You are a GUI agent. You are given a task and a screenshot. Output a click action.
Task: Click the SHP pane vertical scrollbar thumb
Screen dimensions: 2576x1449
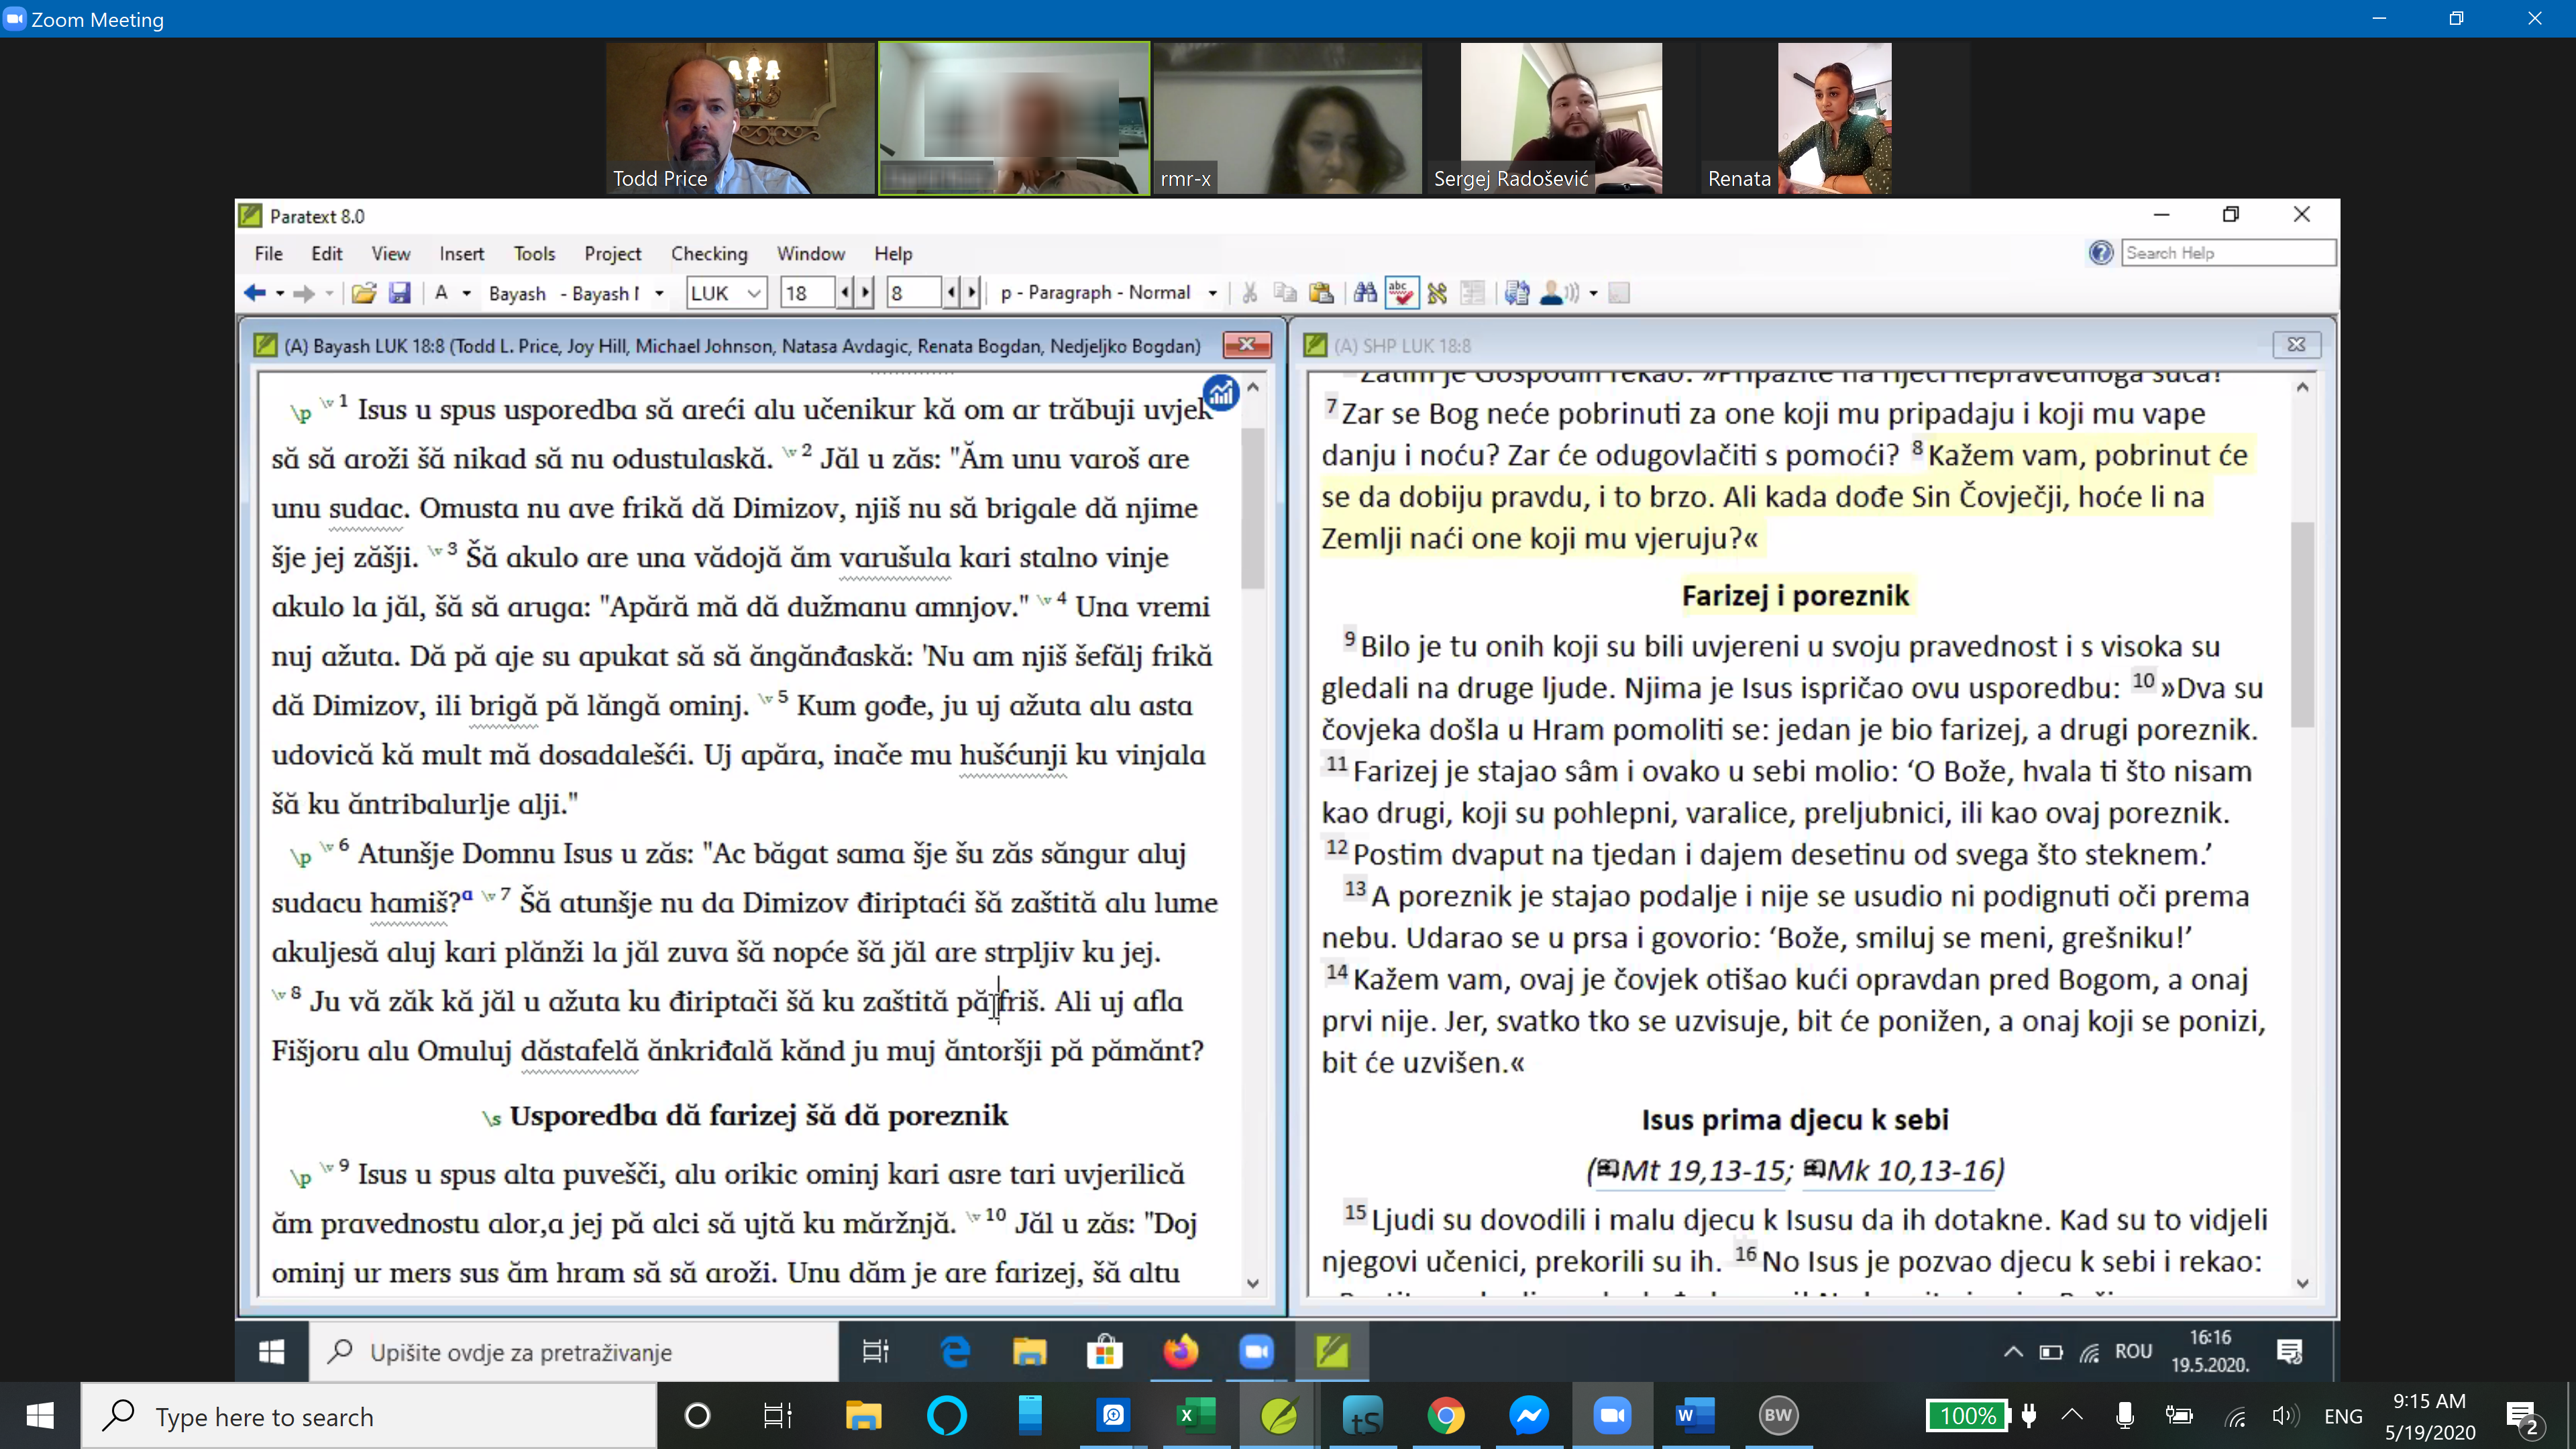click(x=2302, y=624)
